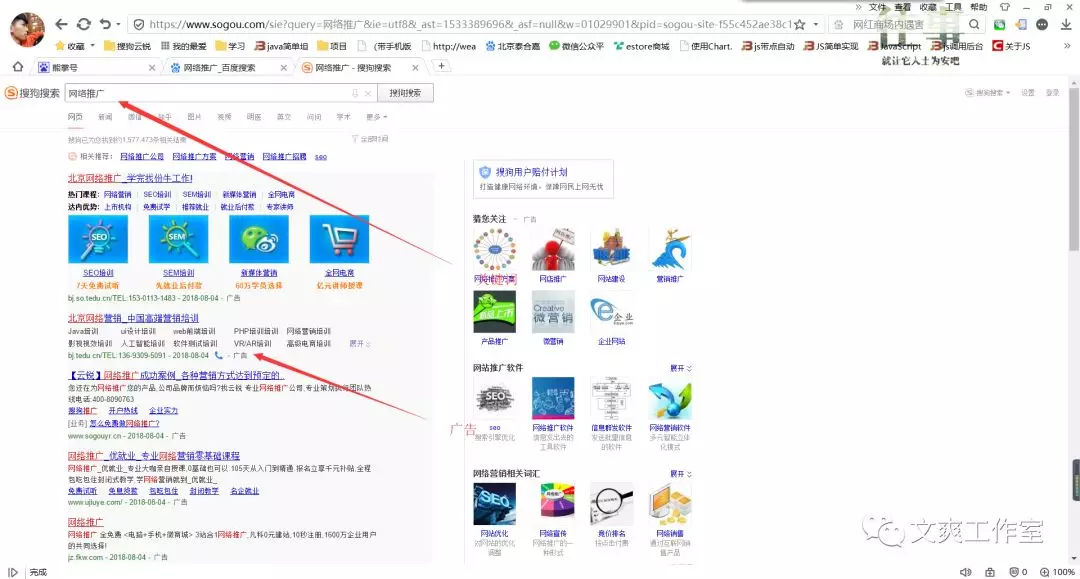
Task: Open the 帮助 menu
Action: (x=978, y=7)
